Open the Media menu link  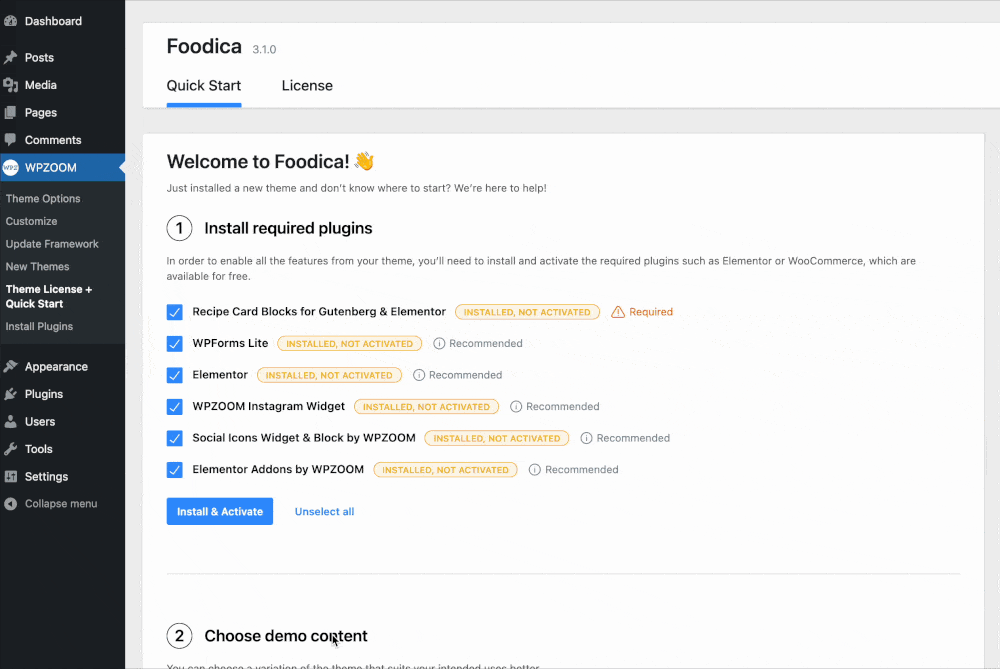(x=41, y=85)
